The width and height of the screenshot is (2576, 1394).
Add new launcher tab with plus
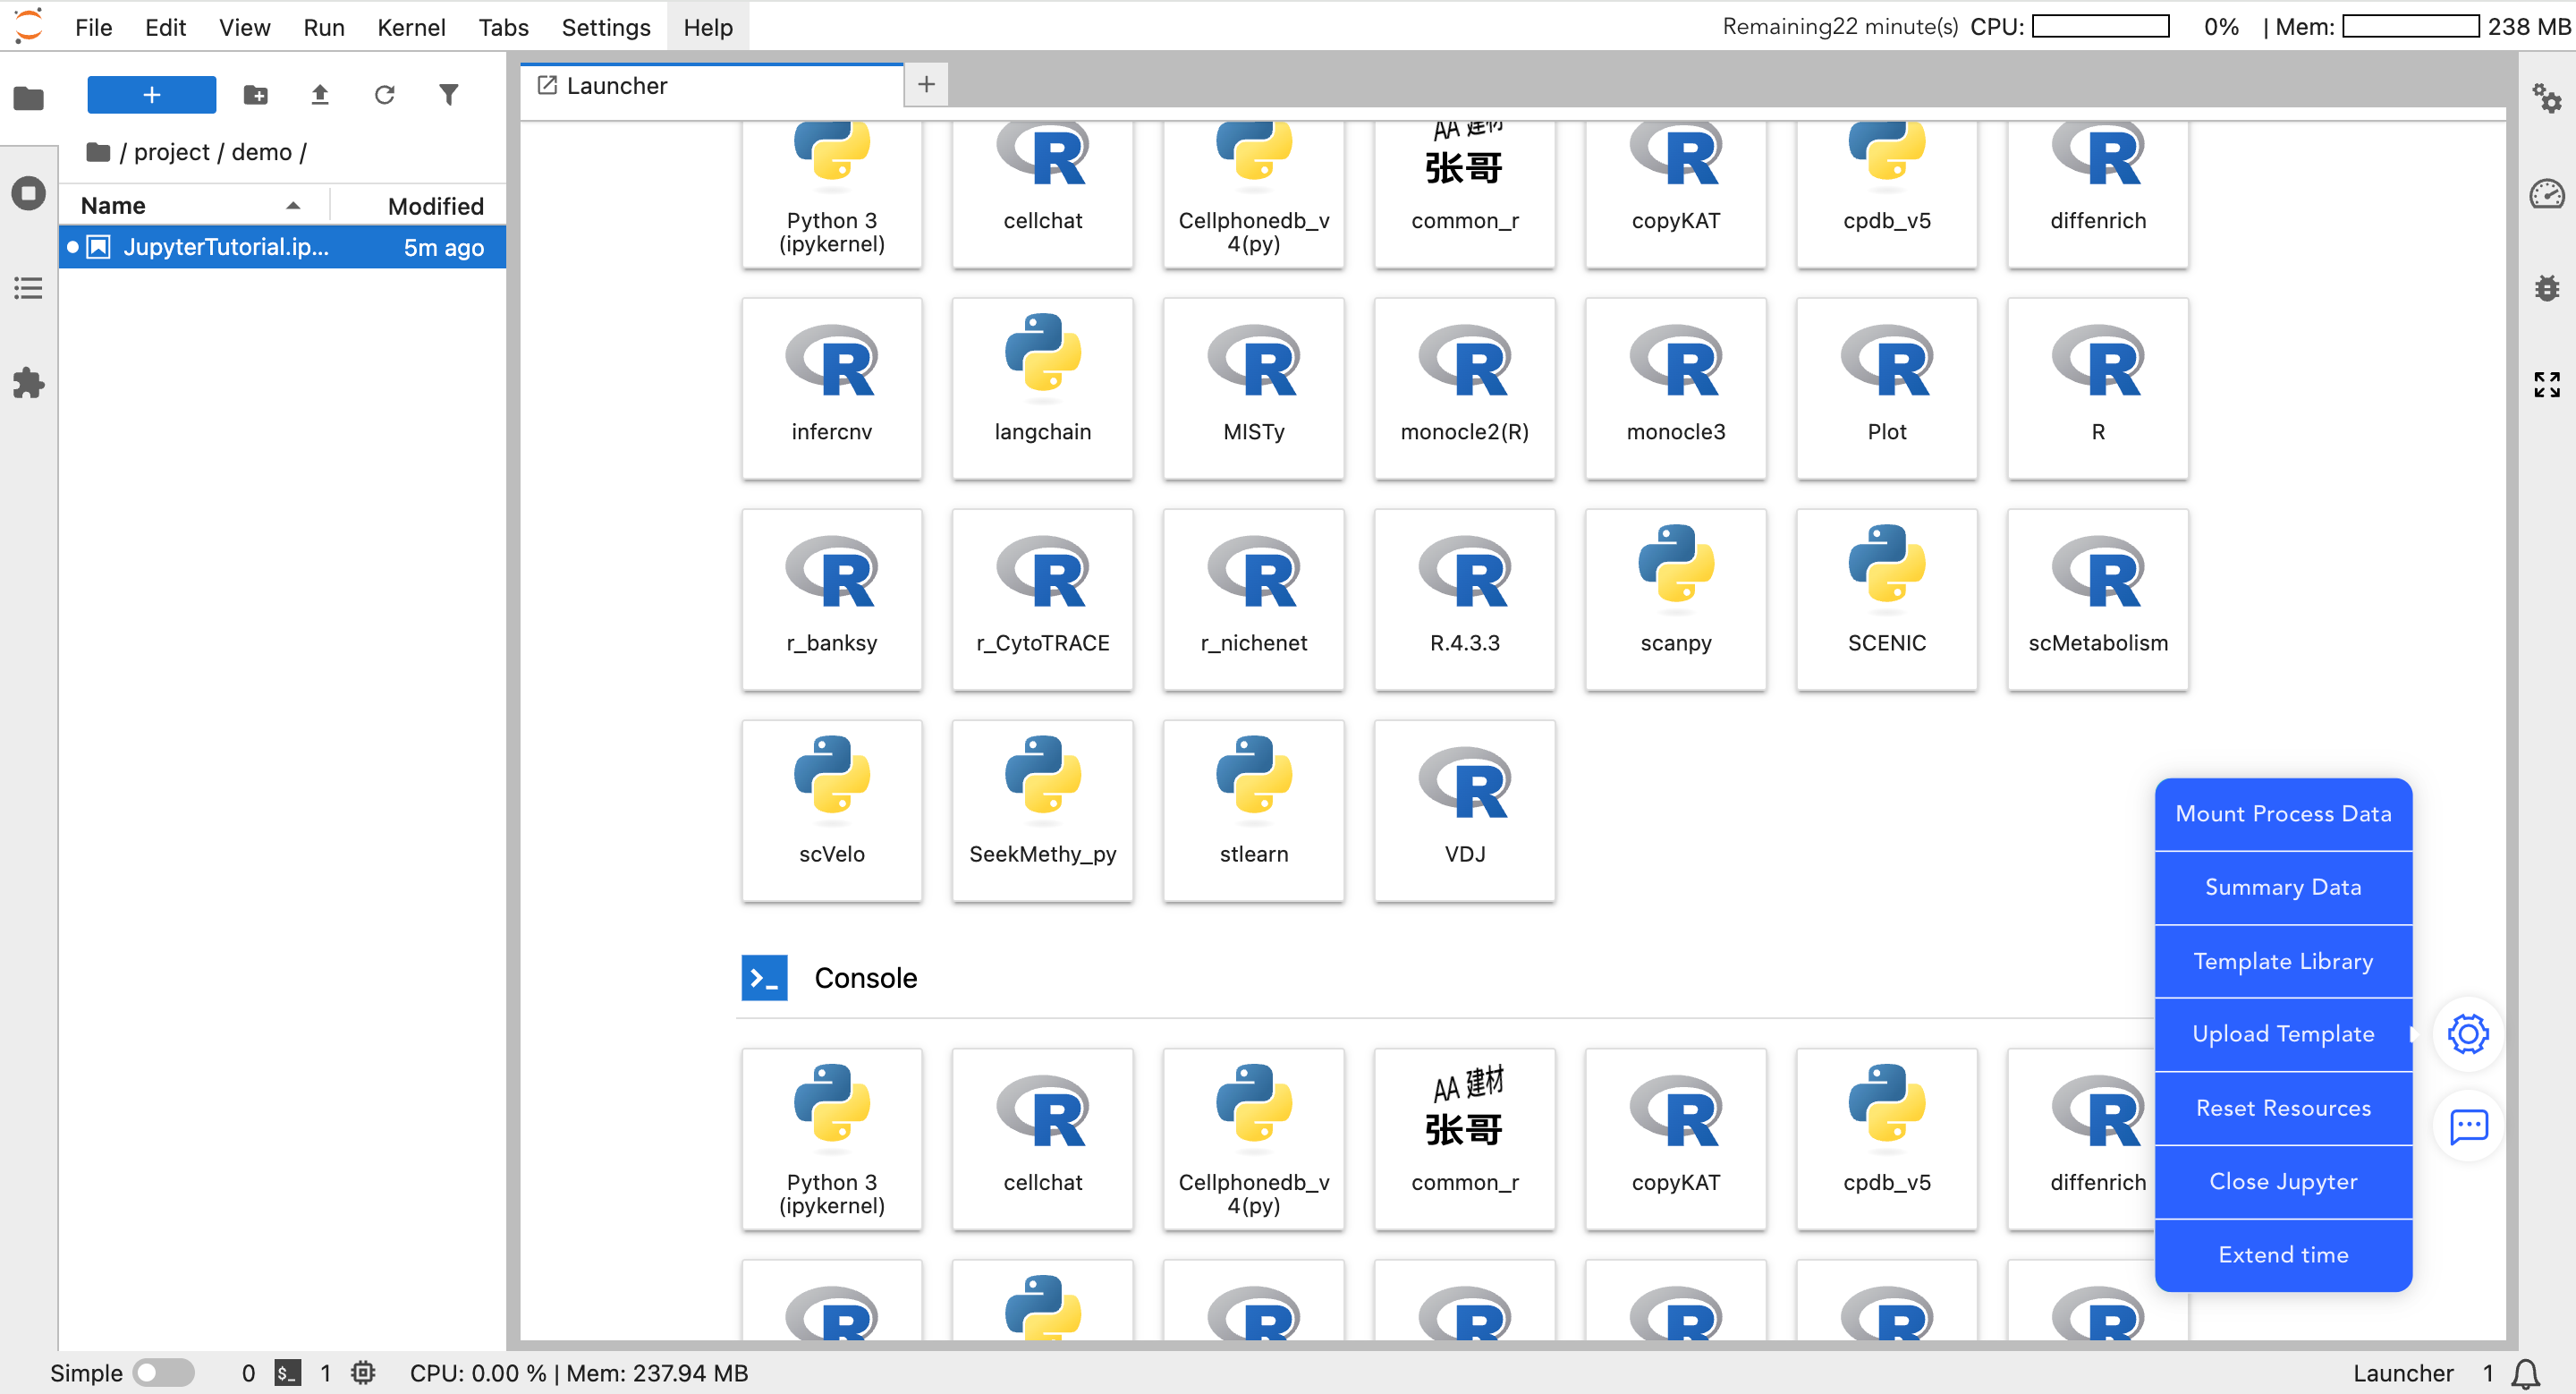[926, 85]
